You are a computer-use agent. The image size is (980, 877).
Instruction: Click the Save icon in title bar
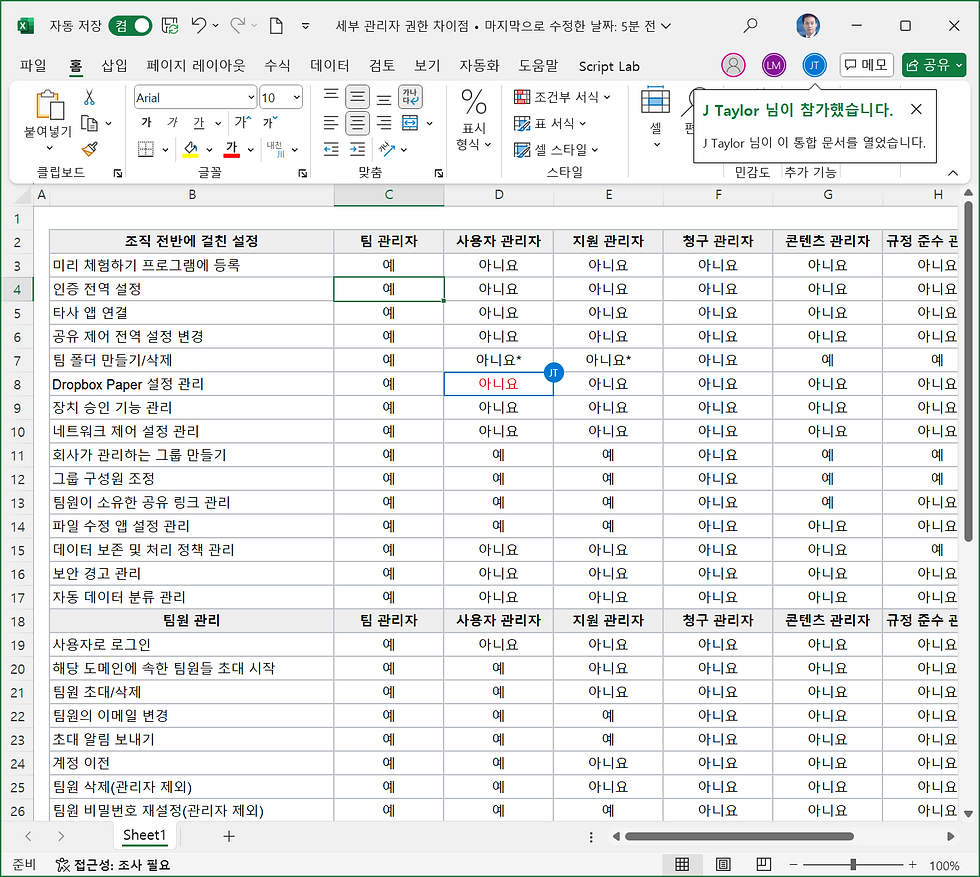pyautogui.click(x=169, y=26)
